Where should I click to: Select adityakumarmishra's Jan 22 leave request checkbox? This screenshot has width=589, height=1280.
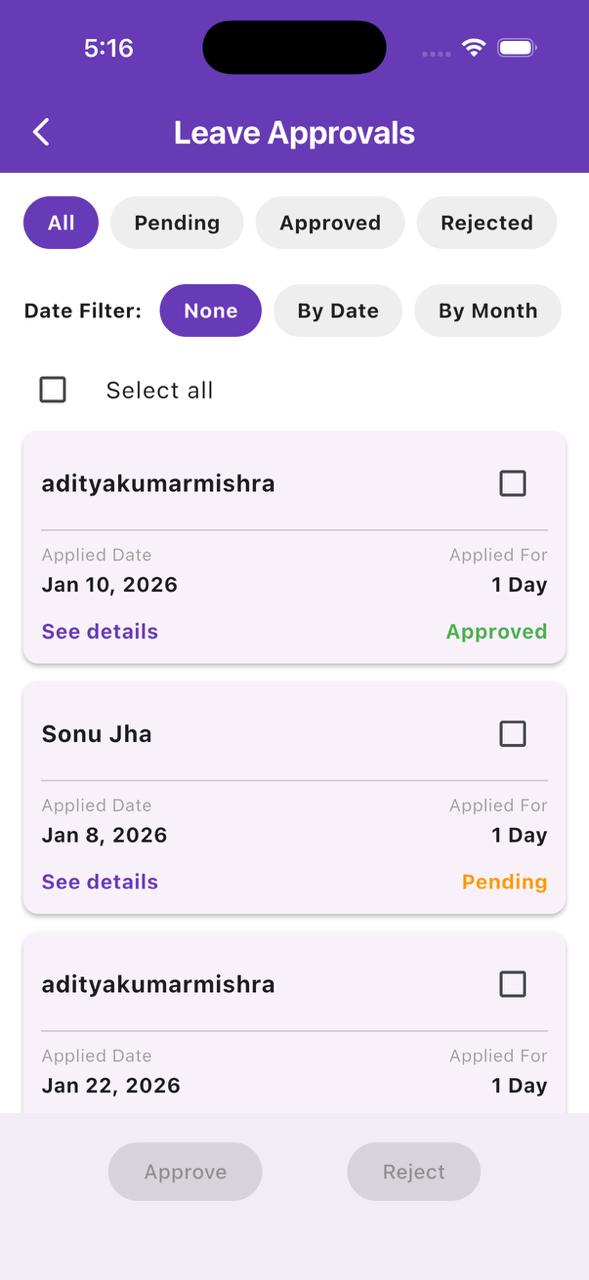[512, 983]
